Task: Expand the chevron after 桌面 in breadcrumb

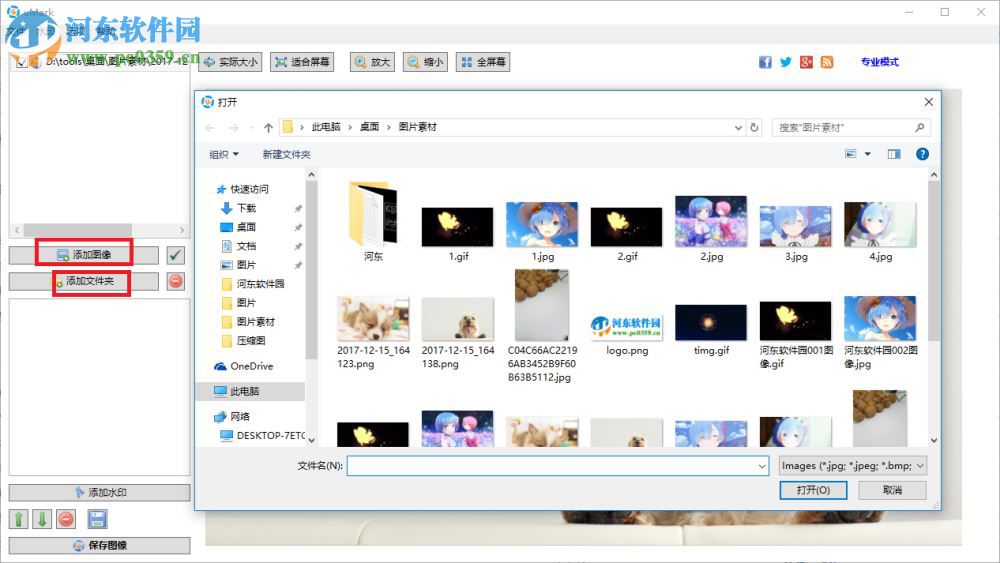Action: point(388,127)
